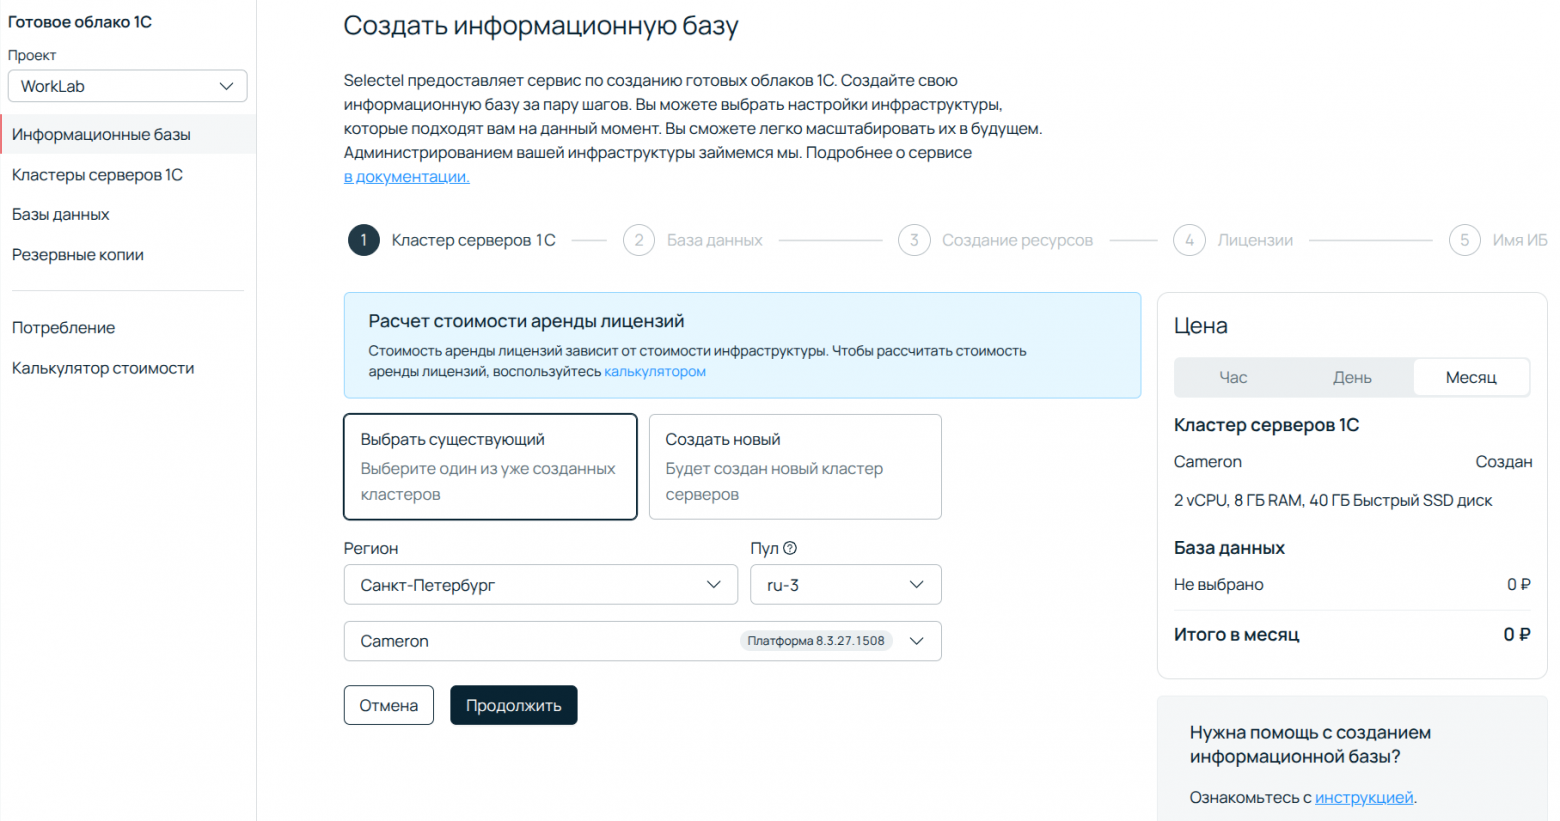The image size is (1560, 821).
Task: Switch price period to День
Action: coord(1352,377)
